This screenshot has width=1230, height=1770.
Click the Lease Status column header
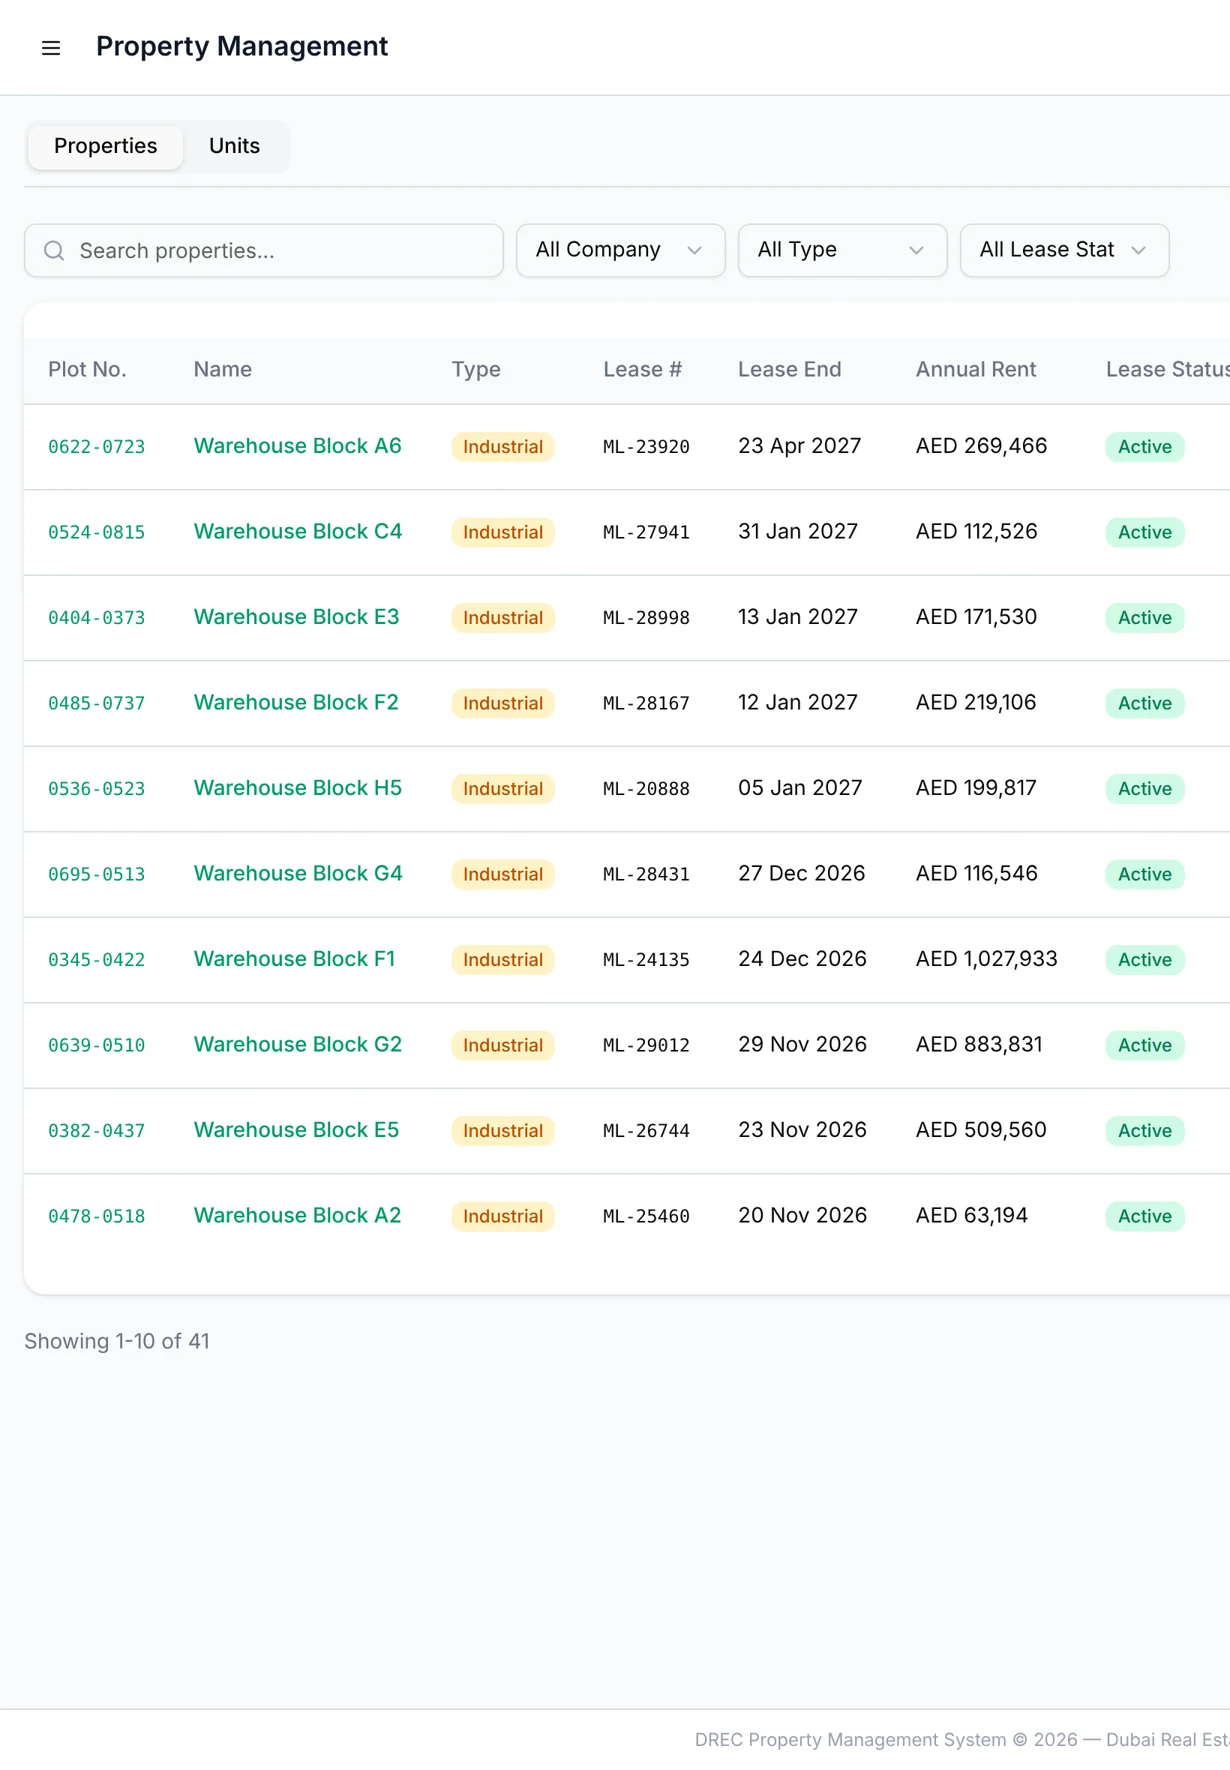coord(1167,369)
